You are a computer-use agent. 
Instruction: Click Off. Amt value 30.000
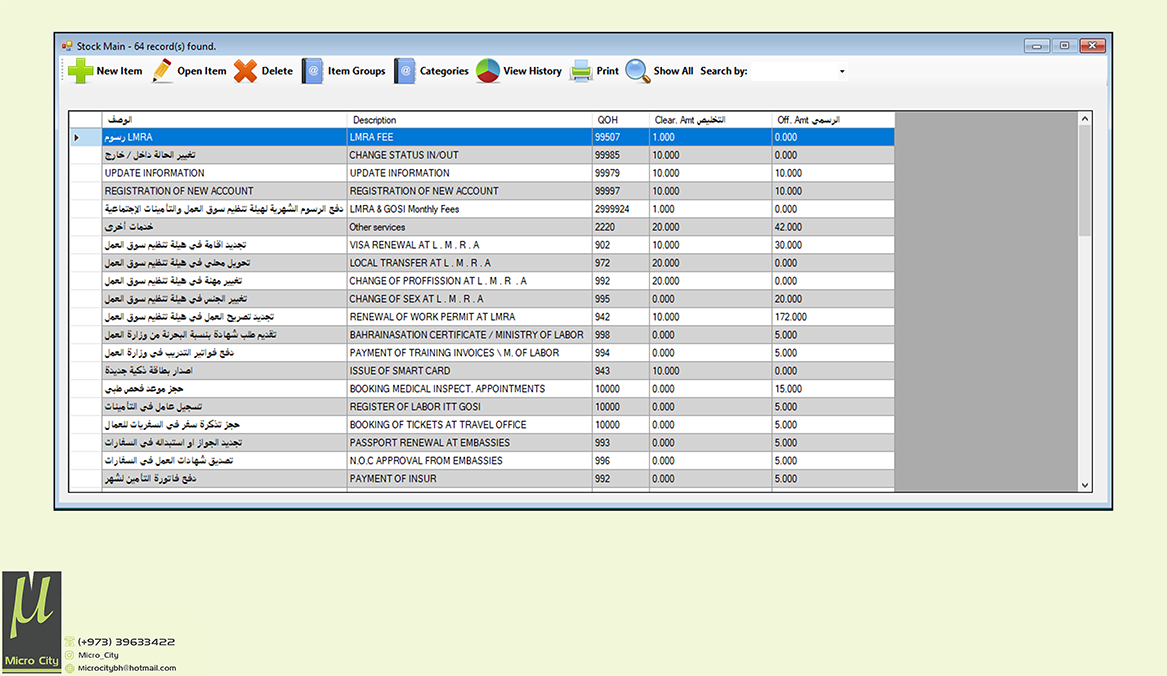[834, 245]
